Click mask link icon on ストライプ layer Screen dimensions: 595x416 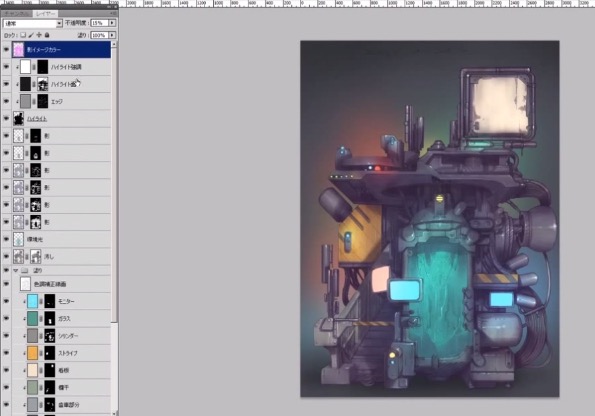click(41, 353)
